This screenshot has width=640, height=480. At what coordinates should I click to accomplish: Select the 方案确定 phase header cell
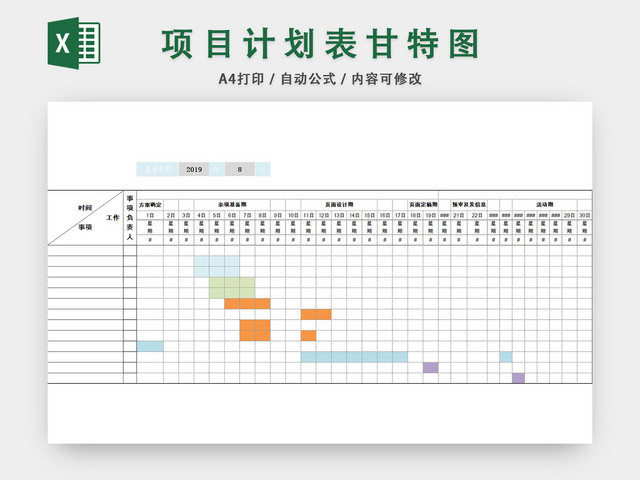(x=150, y=204)
